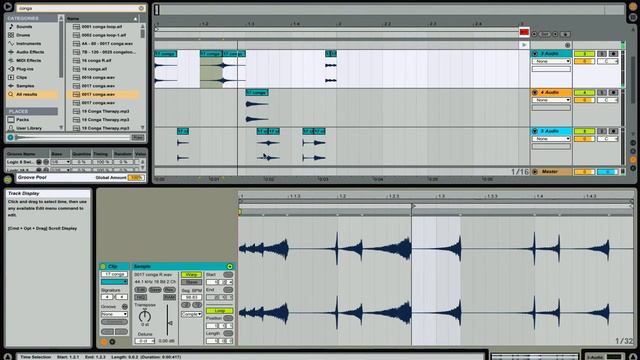Toggle the green Loop switch in the Sample box

[x=220, y=311]
